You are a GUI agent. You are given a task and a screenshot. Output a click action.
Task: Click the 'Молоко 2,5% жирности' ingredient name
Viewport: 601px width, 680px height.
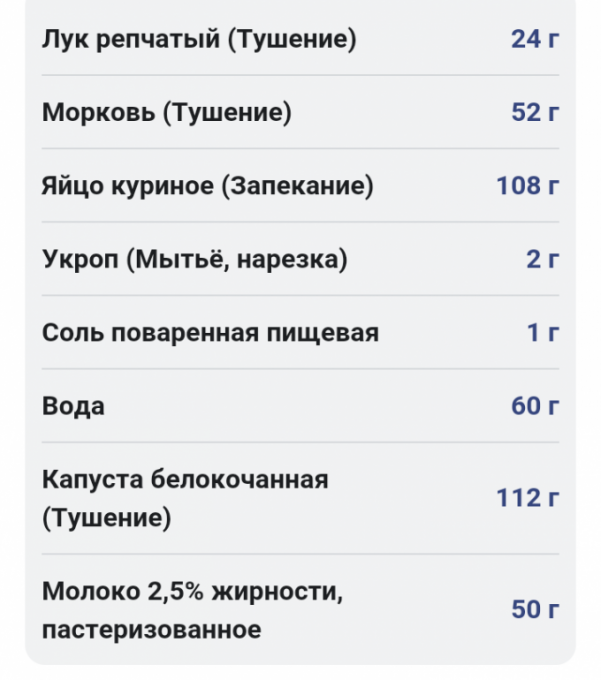click(192, 591)
